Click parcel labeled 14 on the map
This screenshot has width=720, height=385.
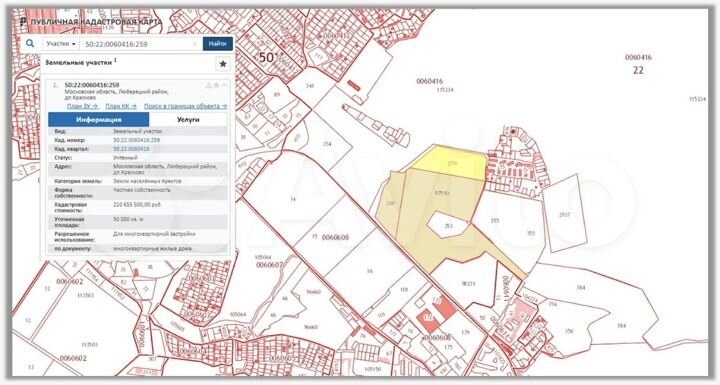[x=293, y=199]
